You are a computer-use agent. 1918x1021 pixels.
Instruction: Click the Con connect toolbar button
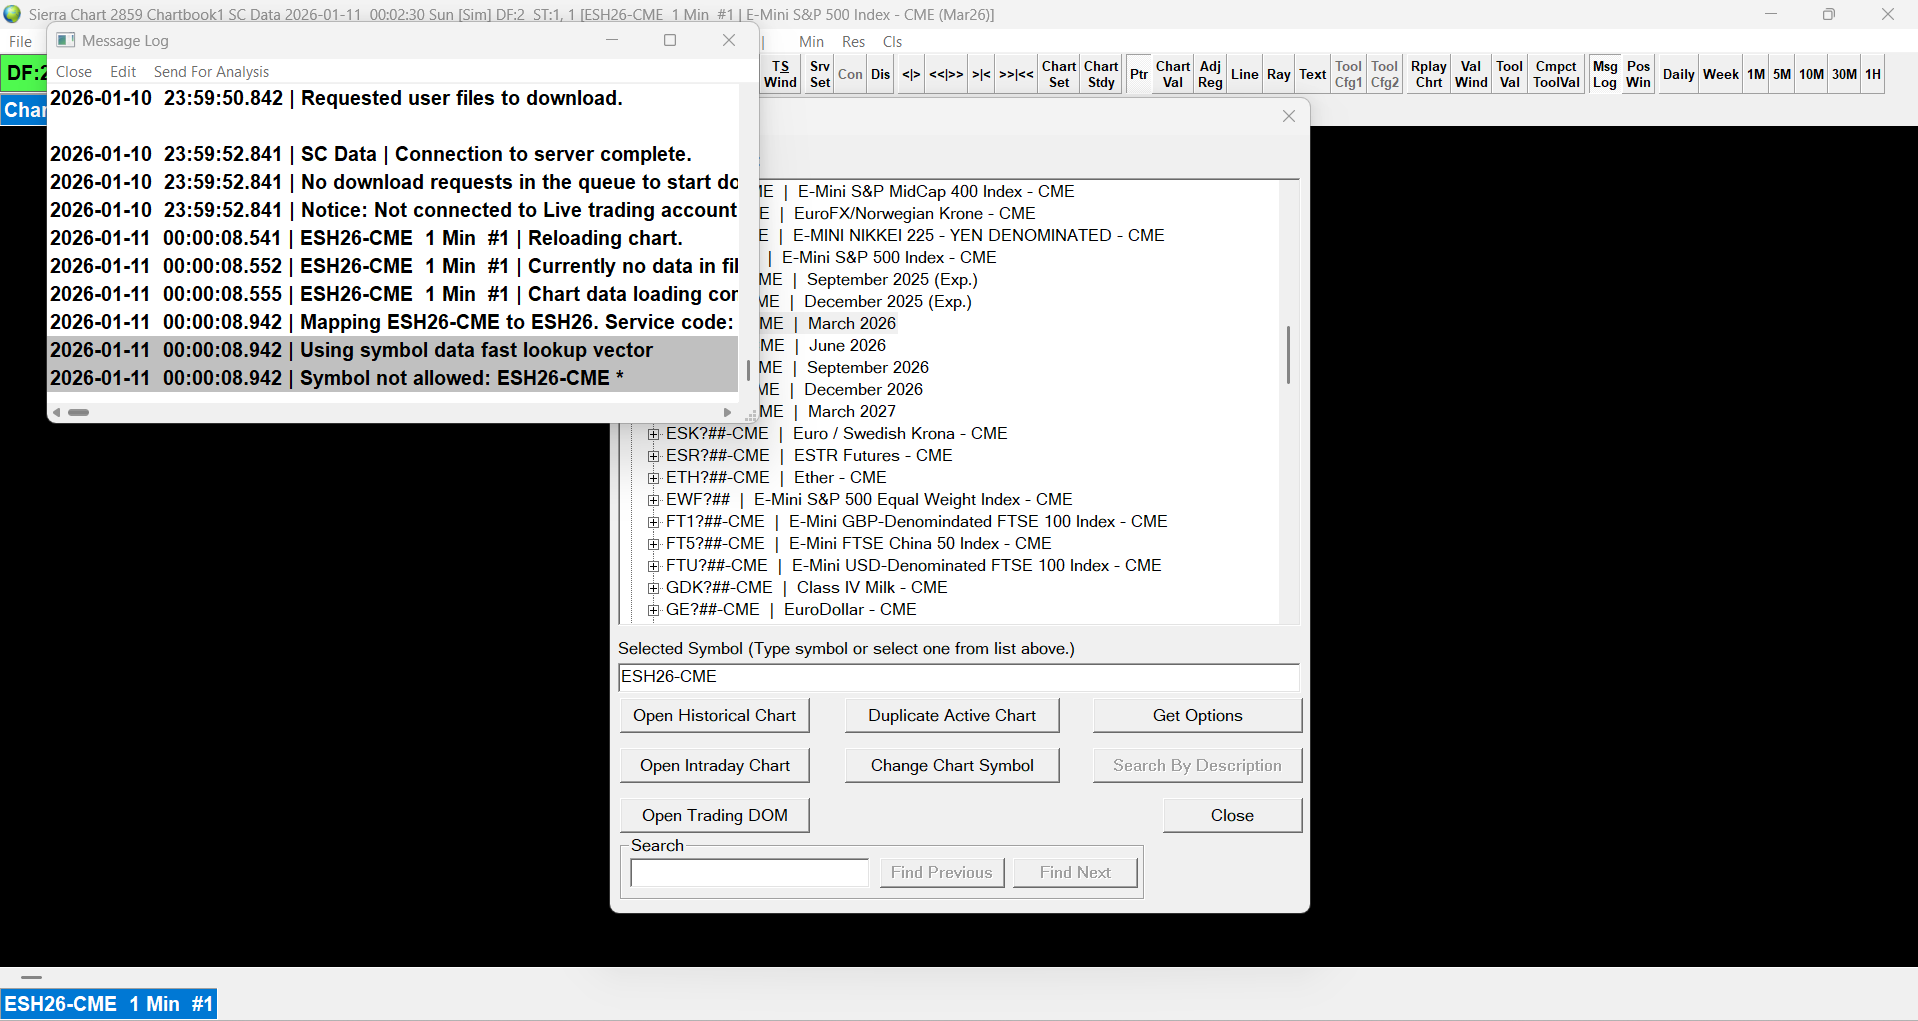pyautogui.click(x=850, y=74)
